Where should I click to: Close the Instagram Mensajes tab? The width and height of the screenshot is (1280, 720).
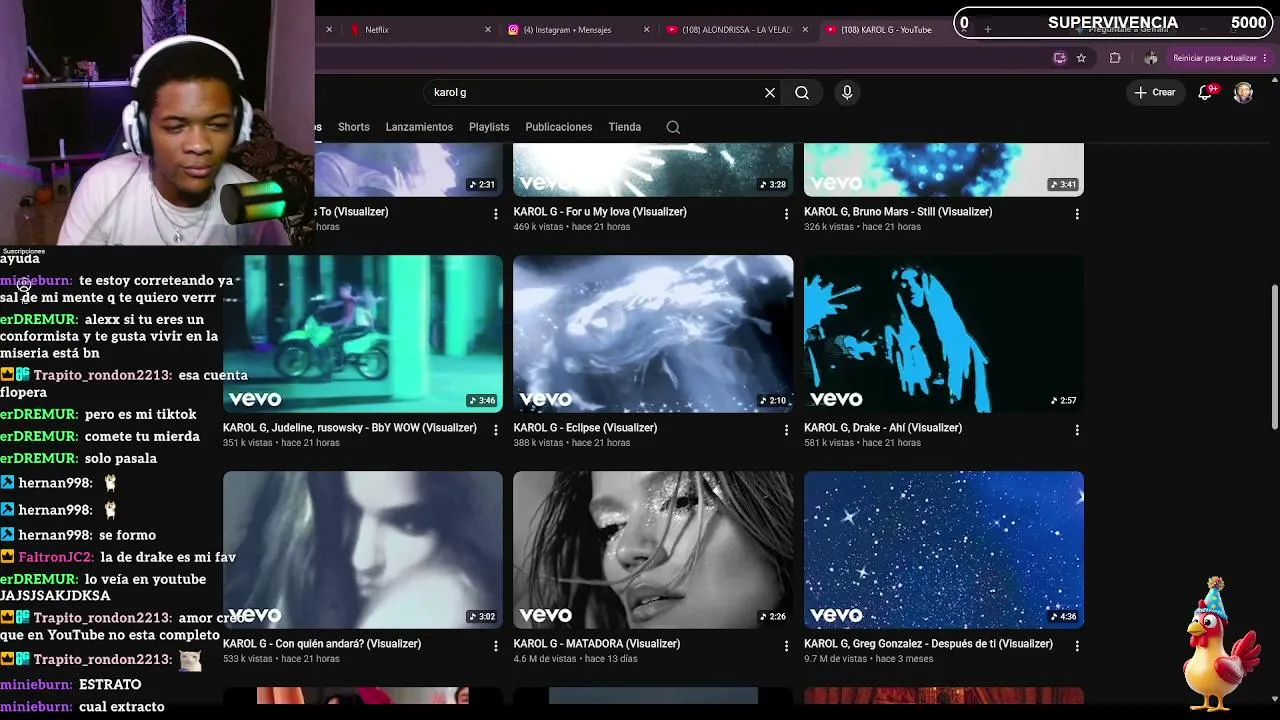click(647, 30)
